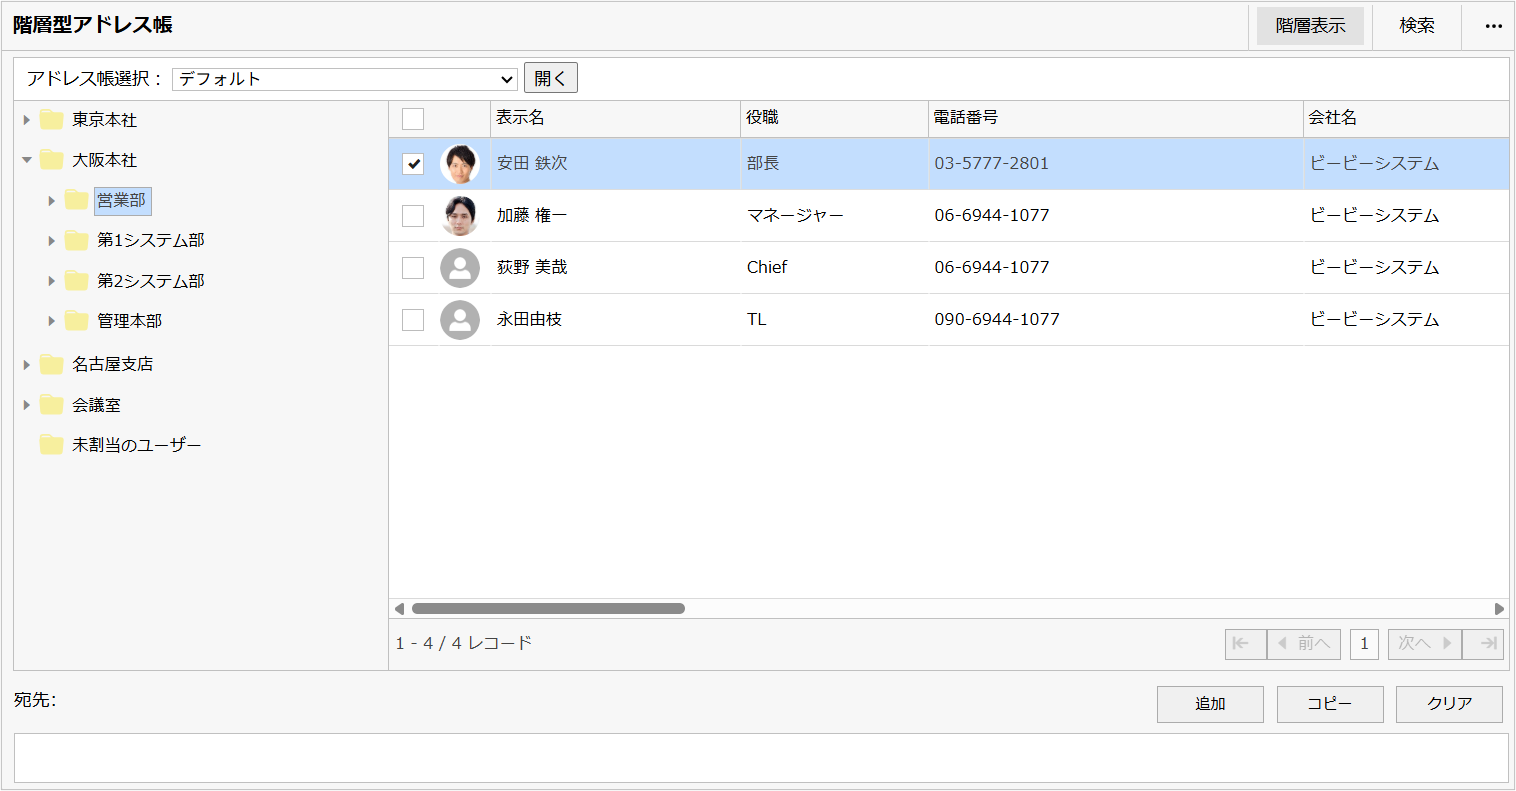Click 安田 鉄次's profile photo
Screen dimensions: 1516x791
point(461,163)
